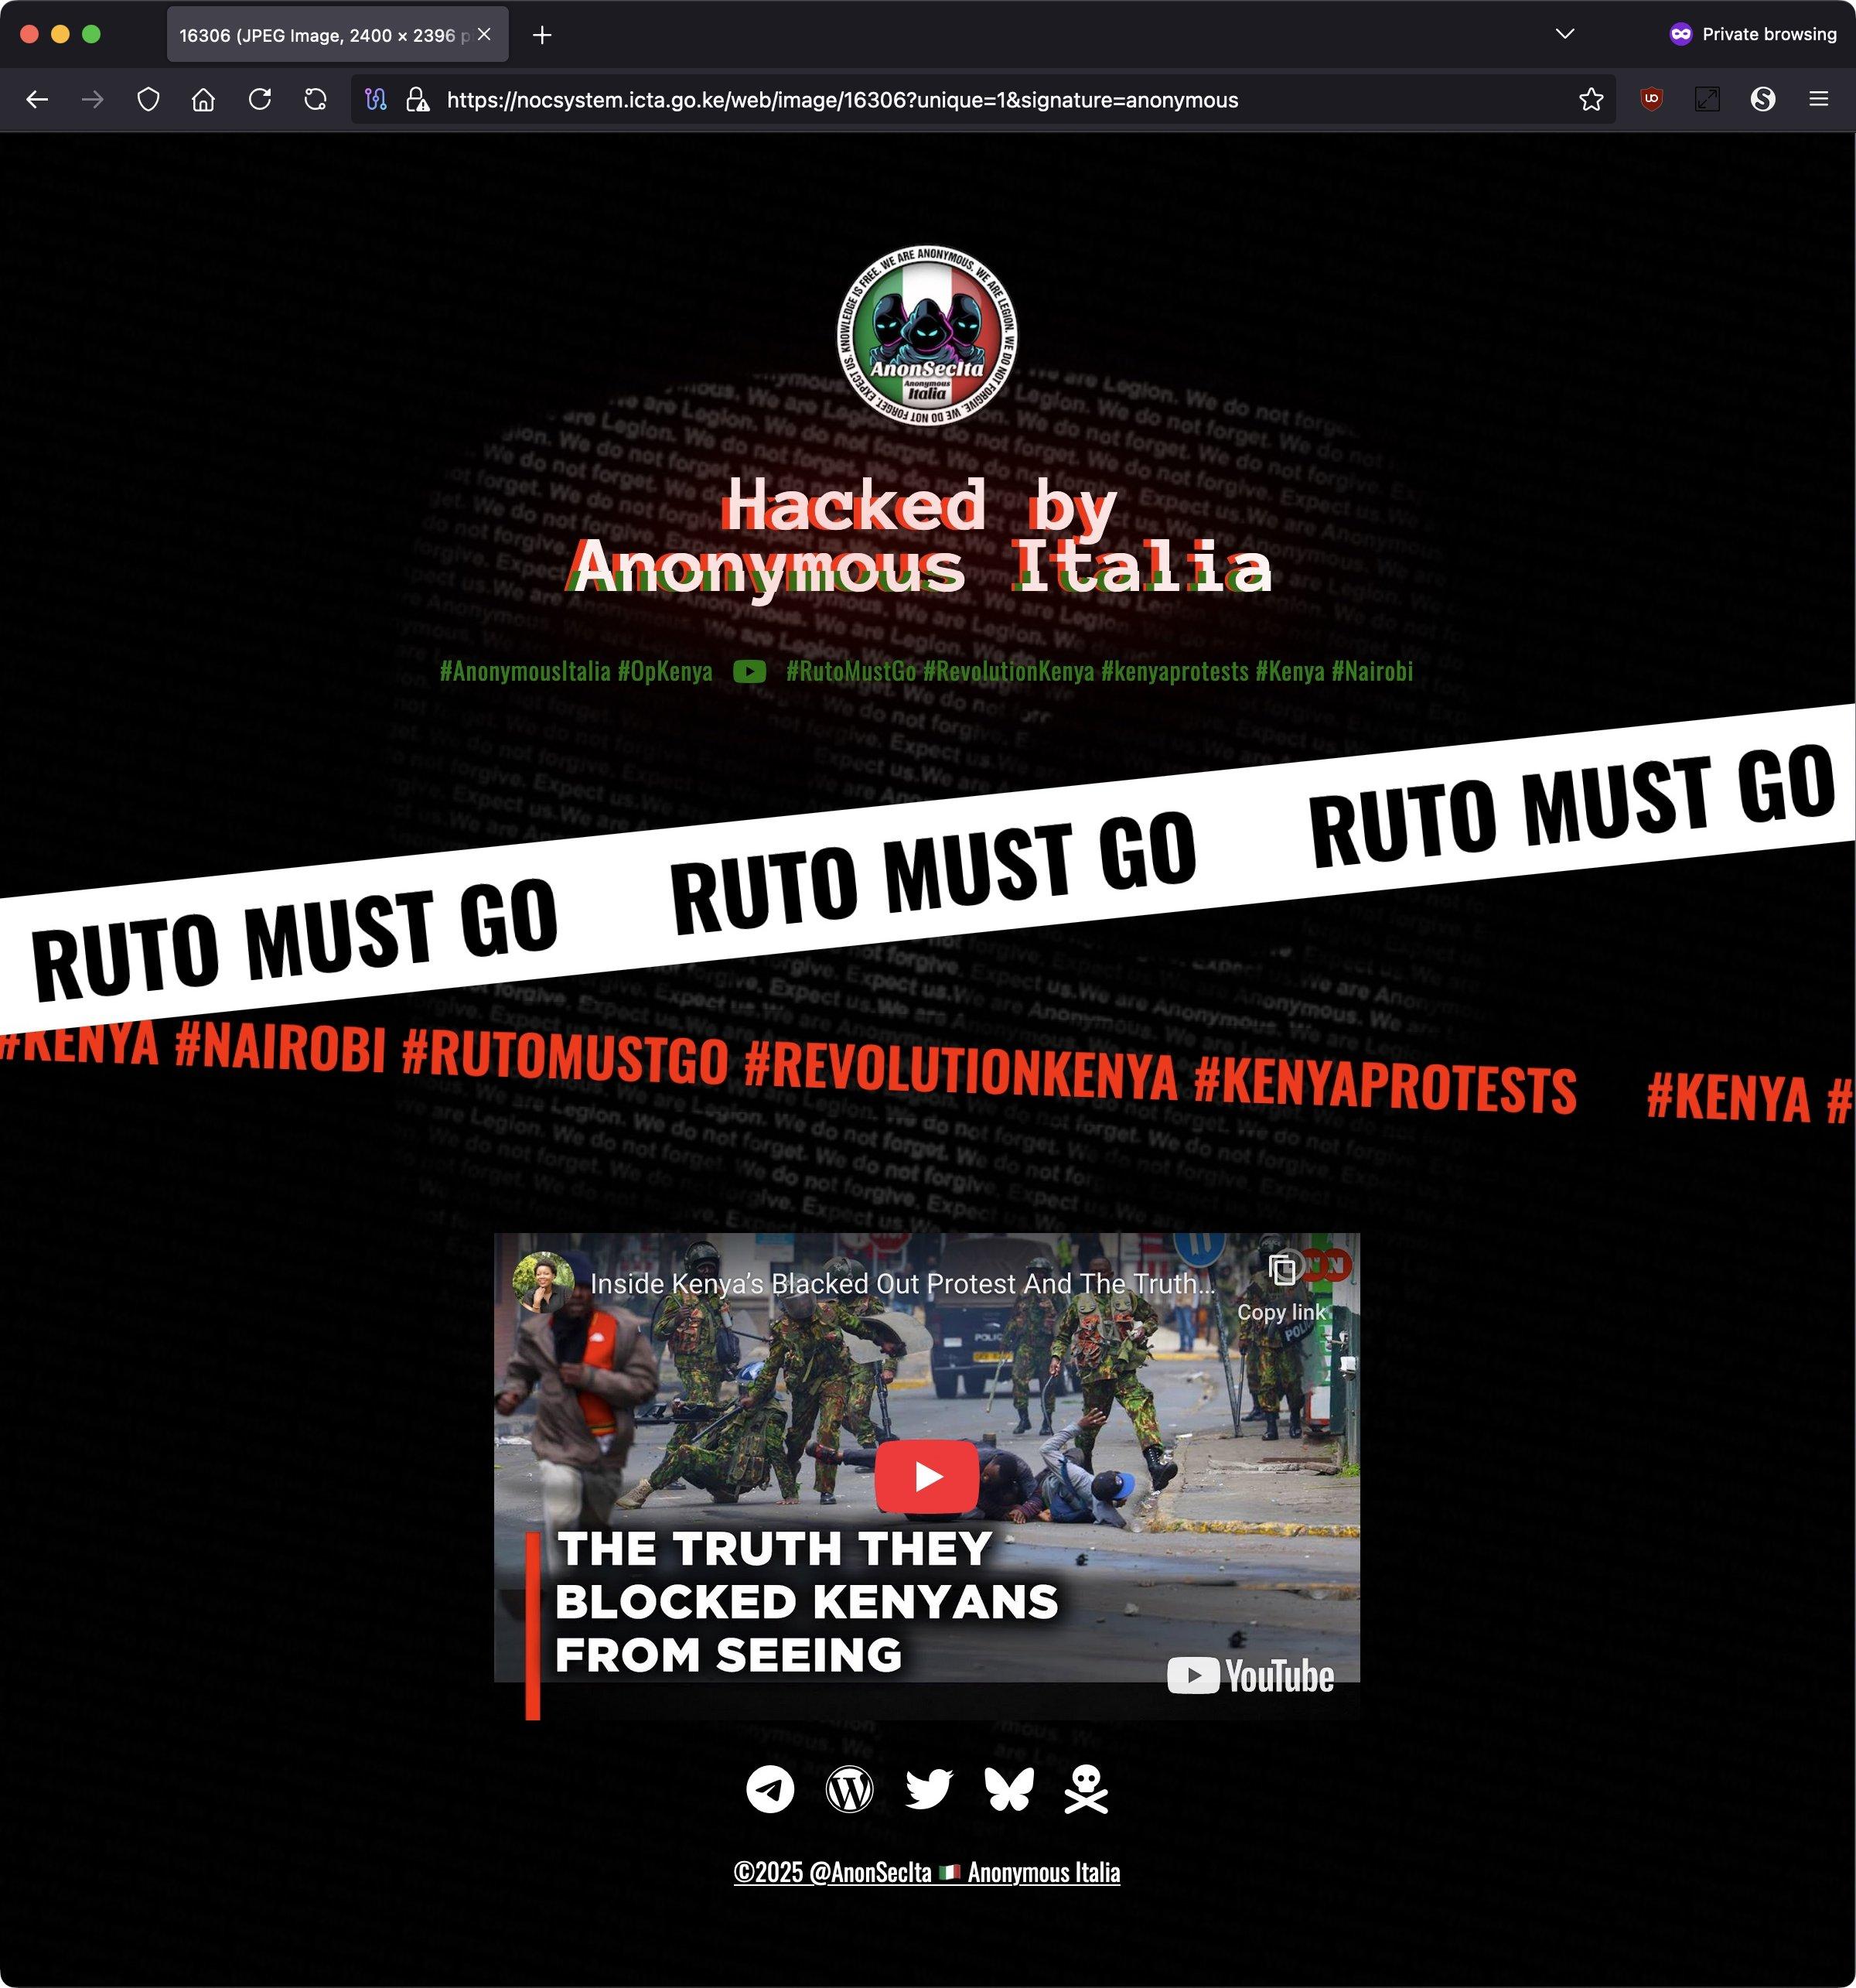This screenshot has width=1856, height=1988.
Task: Click the WordPress icon in footer
Action: coord(849,1789)
